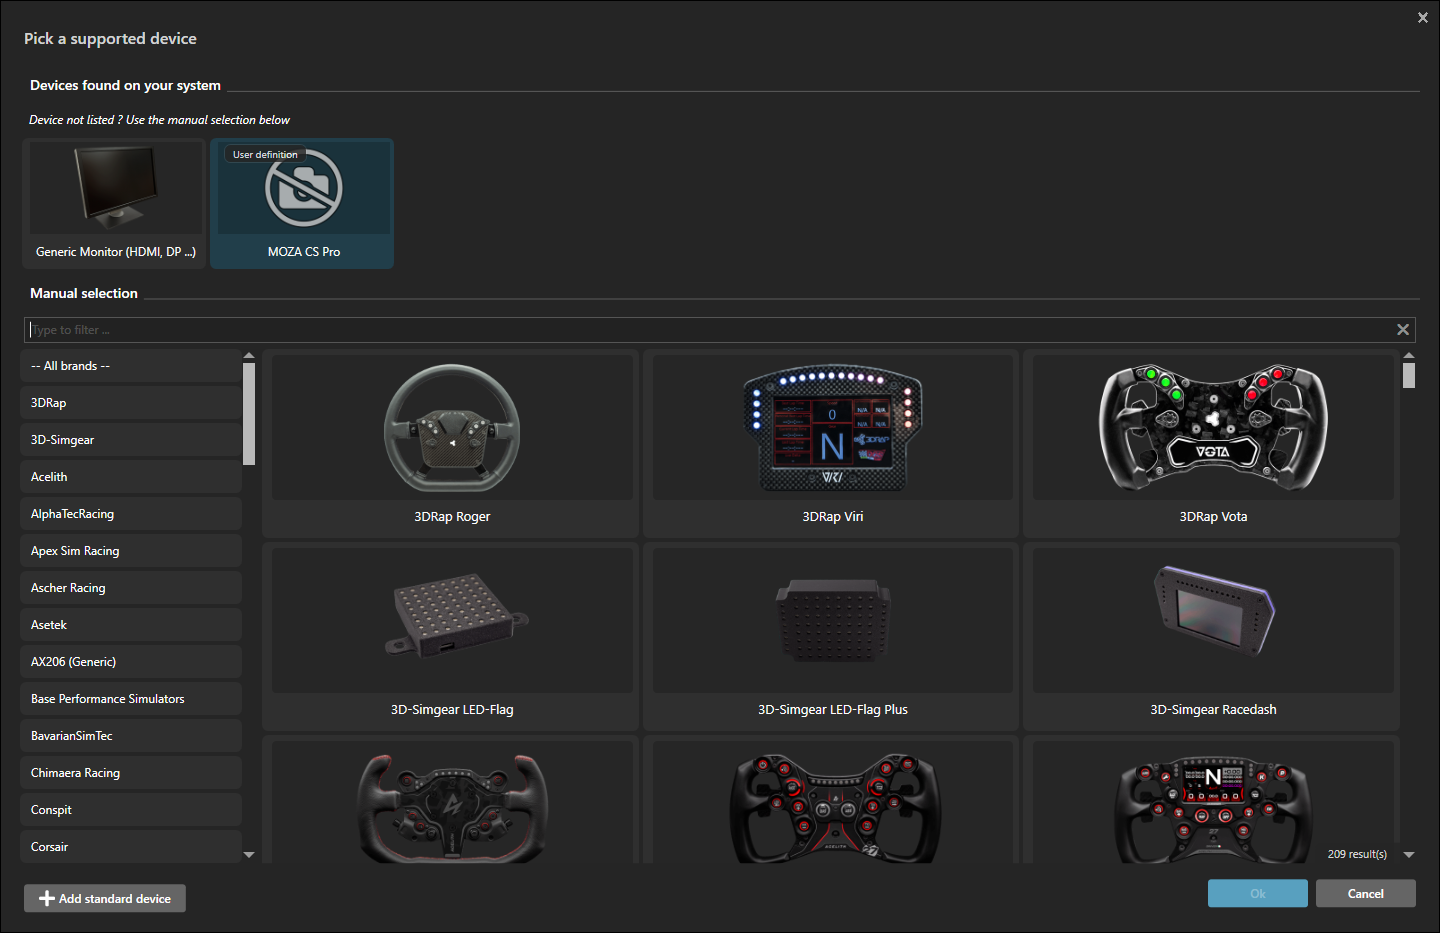Filter by Base Performance Simulators brand
Image resolution: width=1440 pixels, height=933 pixels.
[131, 699]
